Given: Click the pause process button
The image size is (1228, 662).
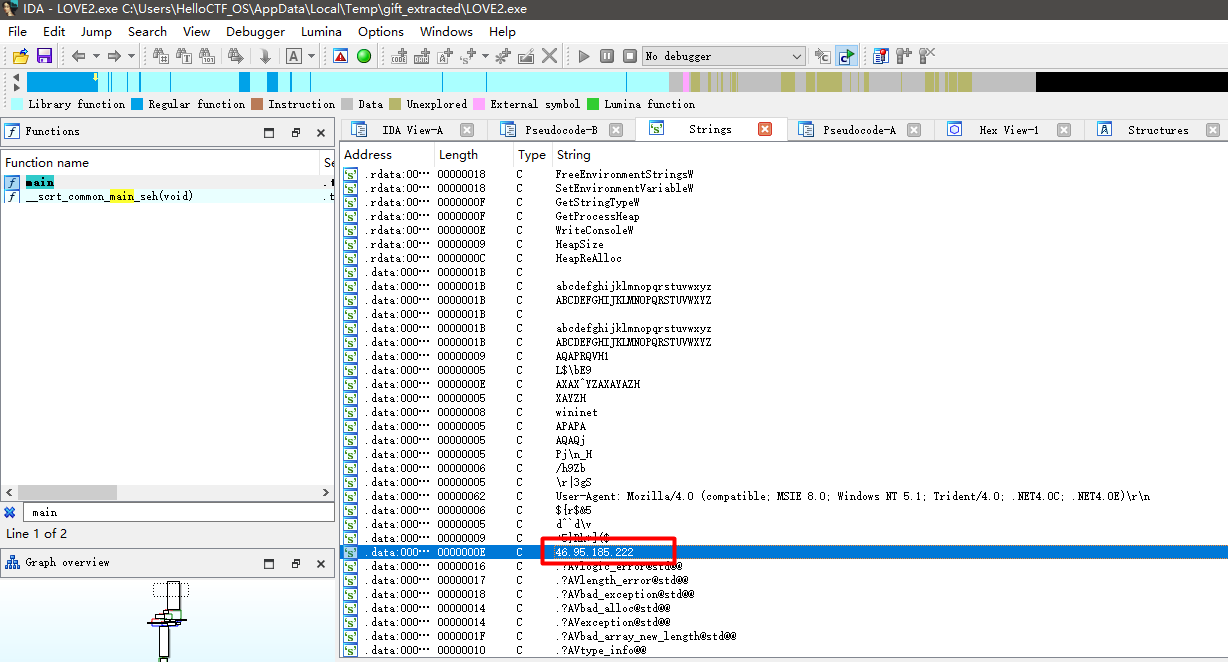Looking at the screenshot, I should [607, 56].
